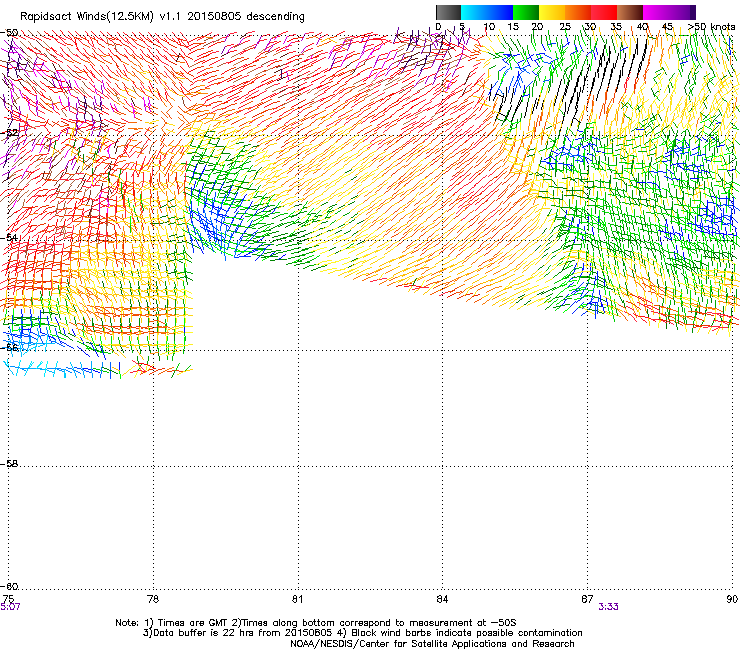Click the plot title containing "(12.5KM) v1.1"

coord(162,17)
